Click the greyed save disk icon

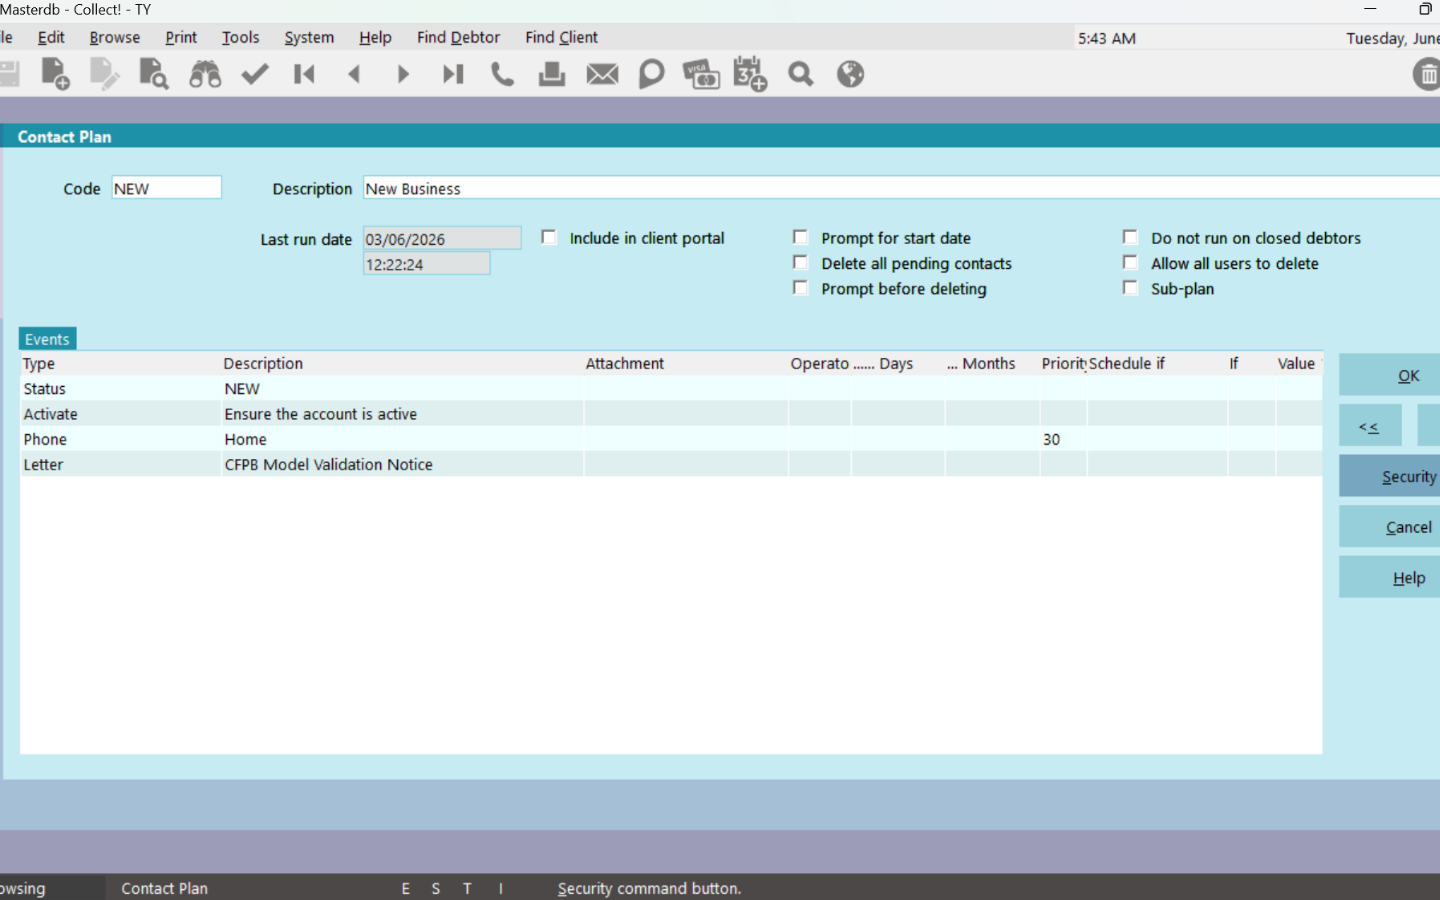click(9, 74)
